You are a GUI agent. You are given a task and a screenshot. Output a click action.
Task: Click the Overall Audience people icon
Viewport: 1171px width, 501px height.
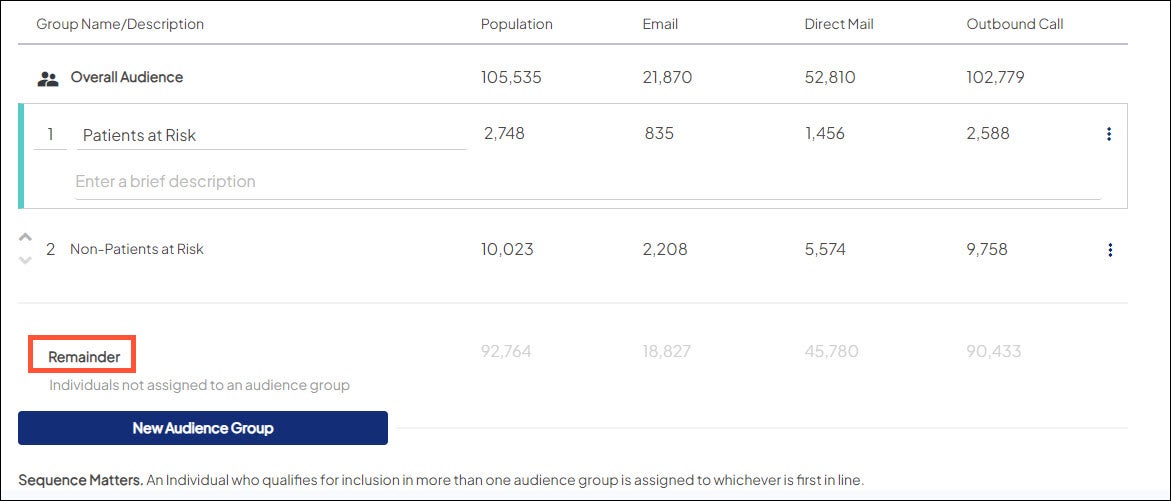click(48, 78)
